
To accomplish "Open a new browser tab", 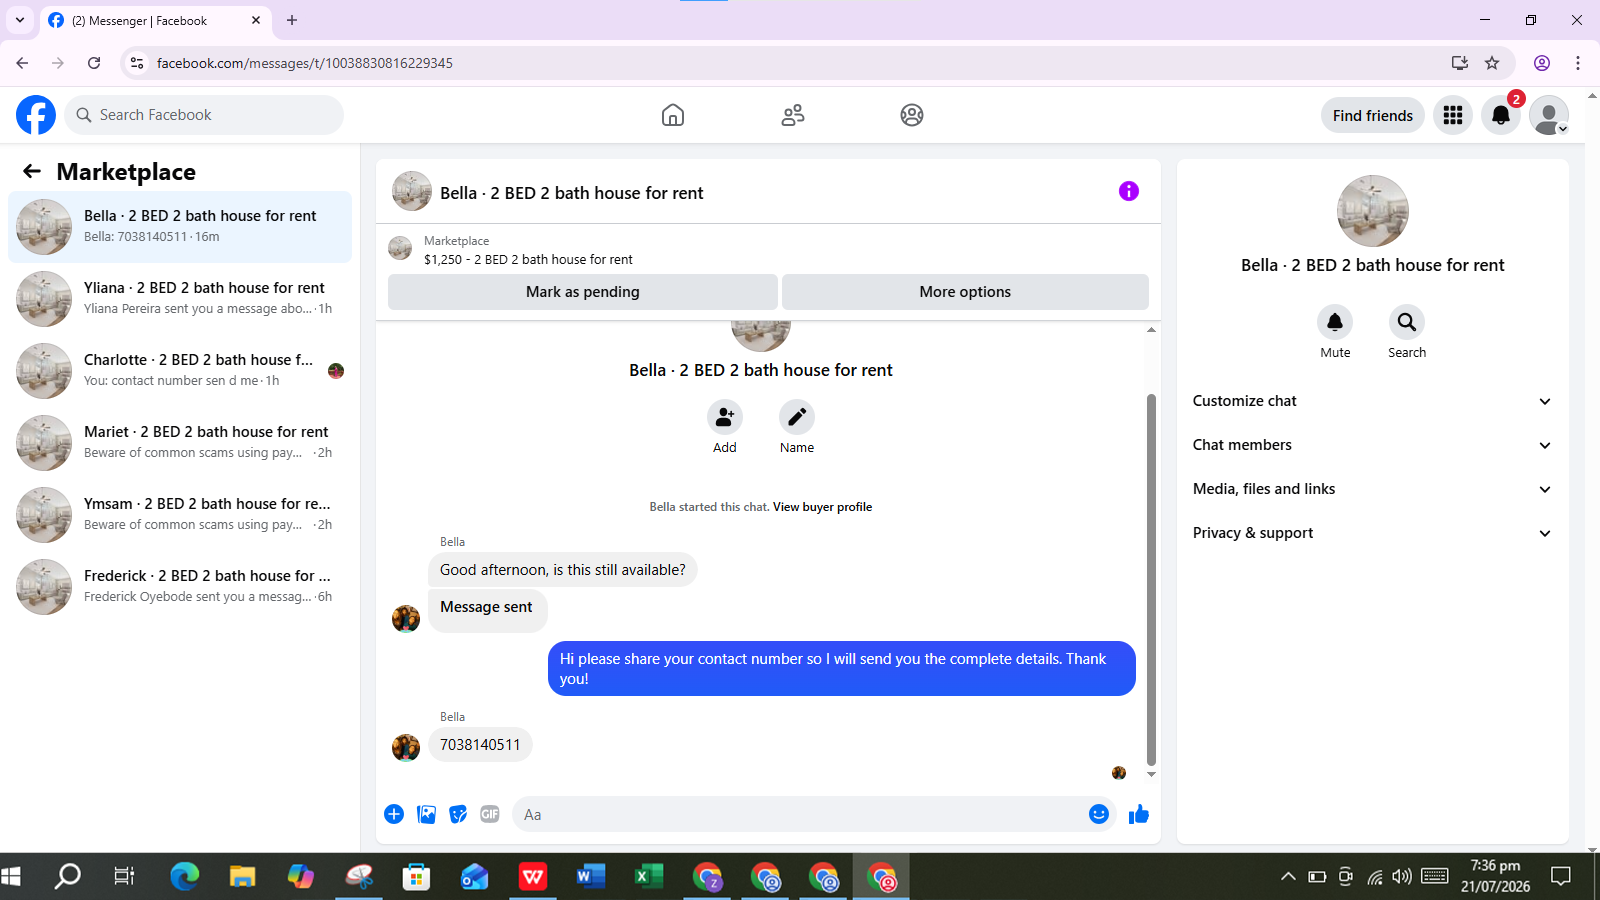I will tap(292, 20).
